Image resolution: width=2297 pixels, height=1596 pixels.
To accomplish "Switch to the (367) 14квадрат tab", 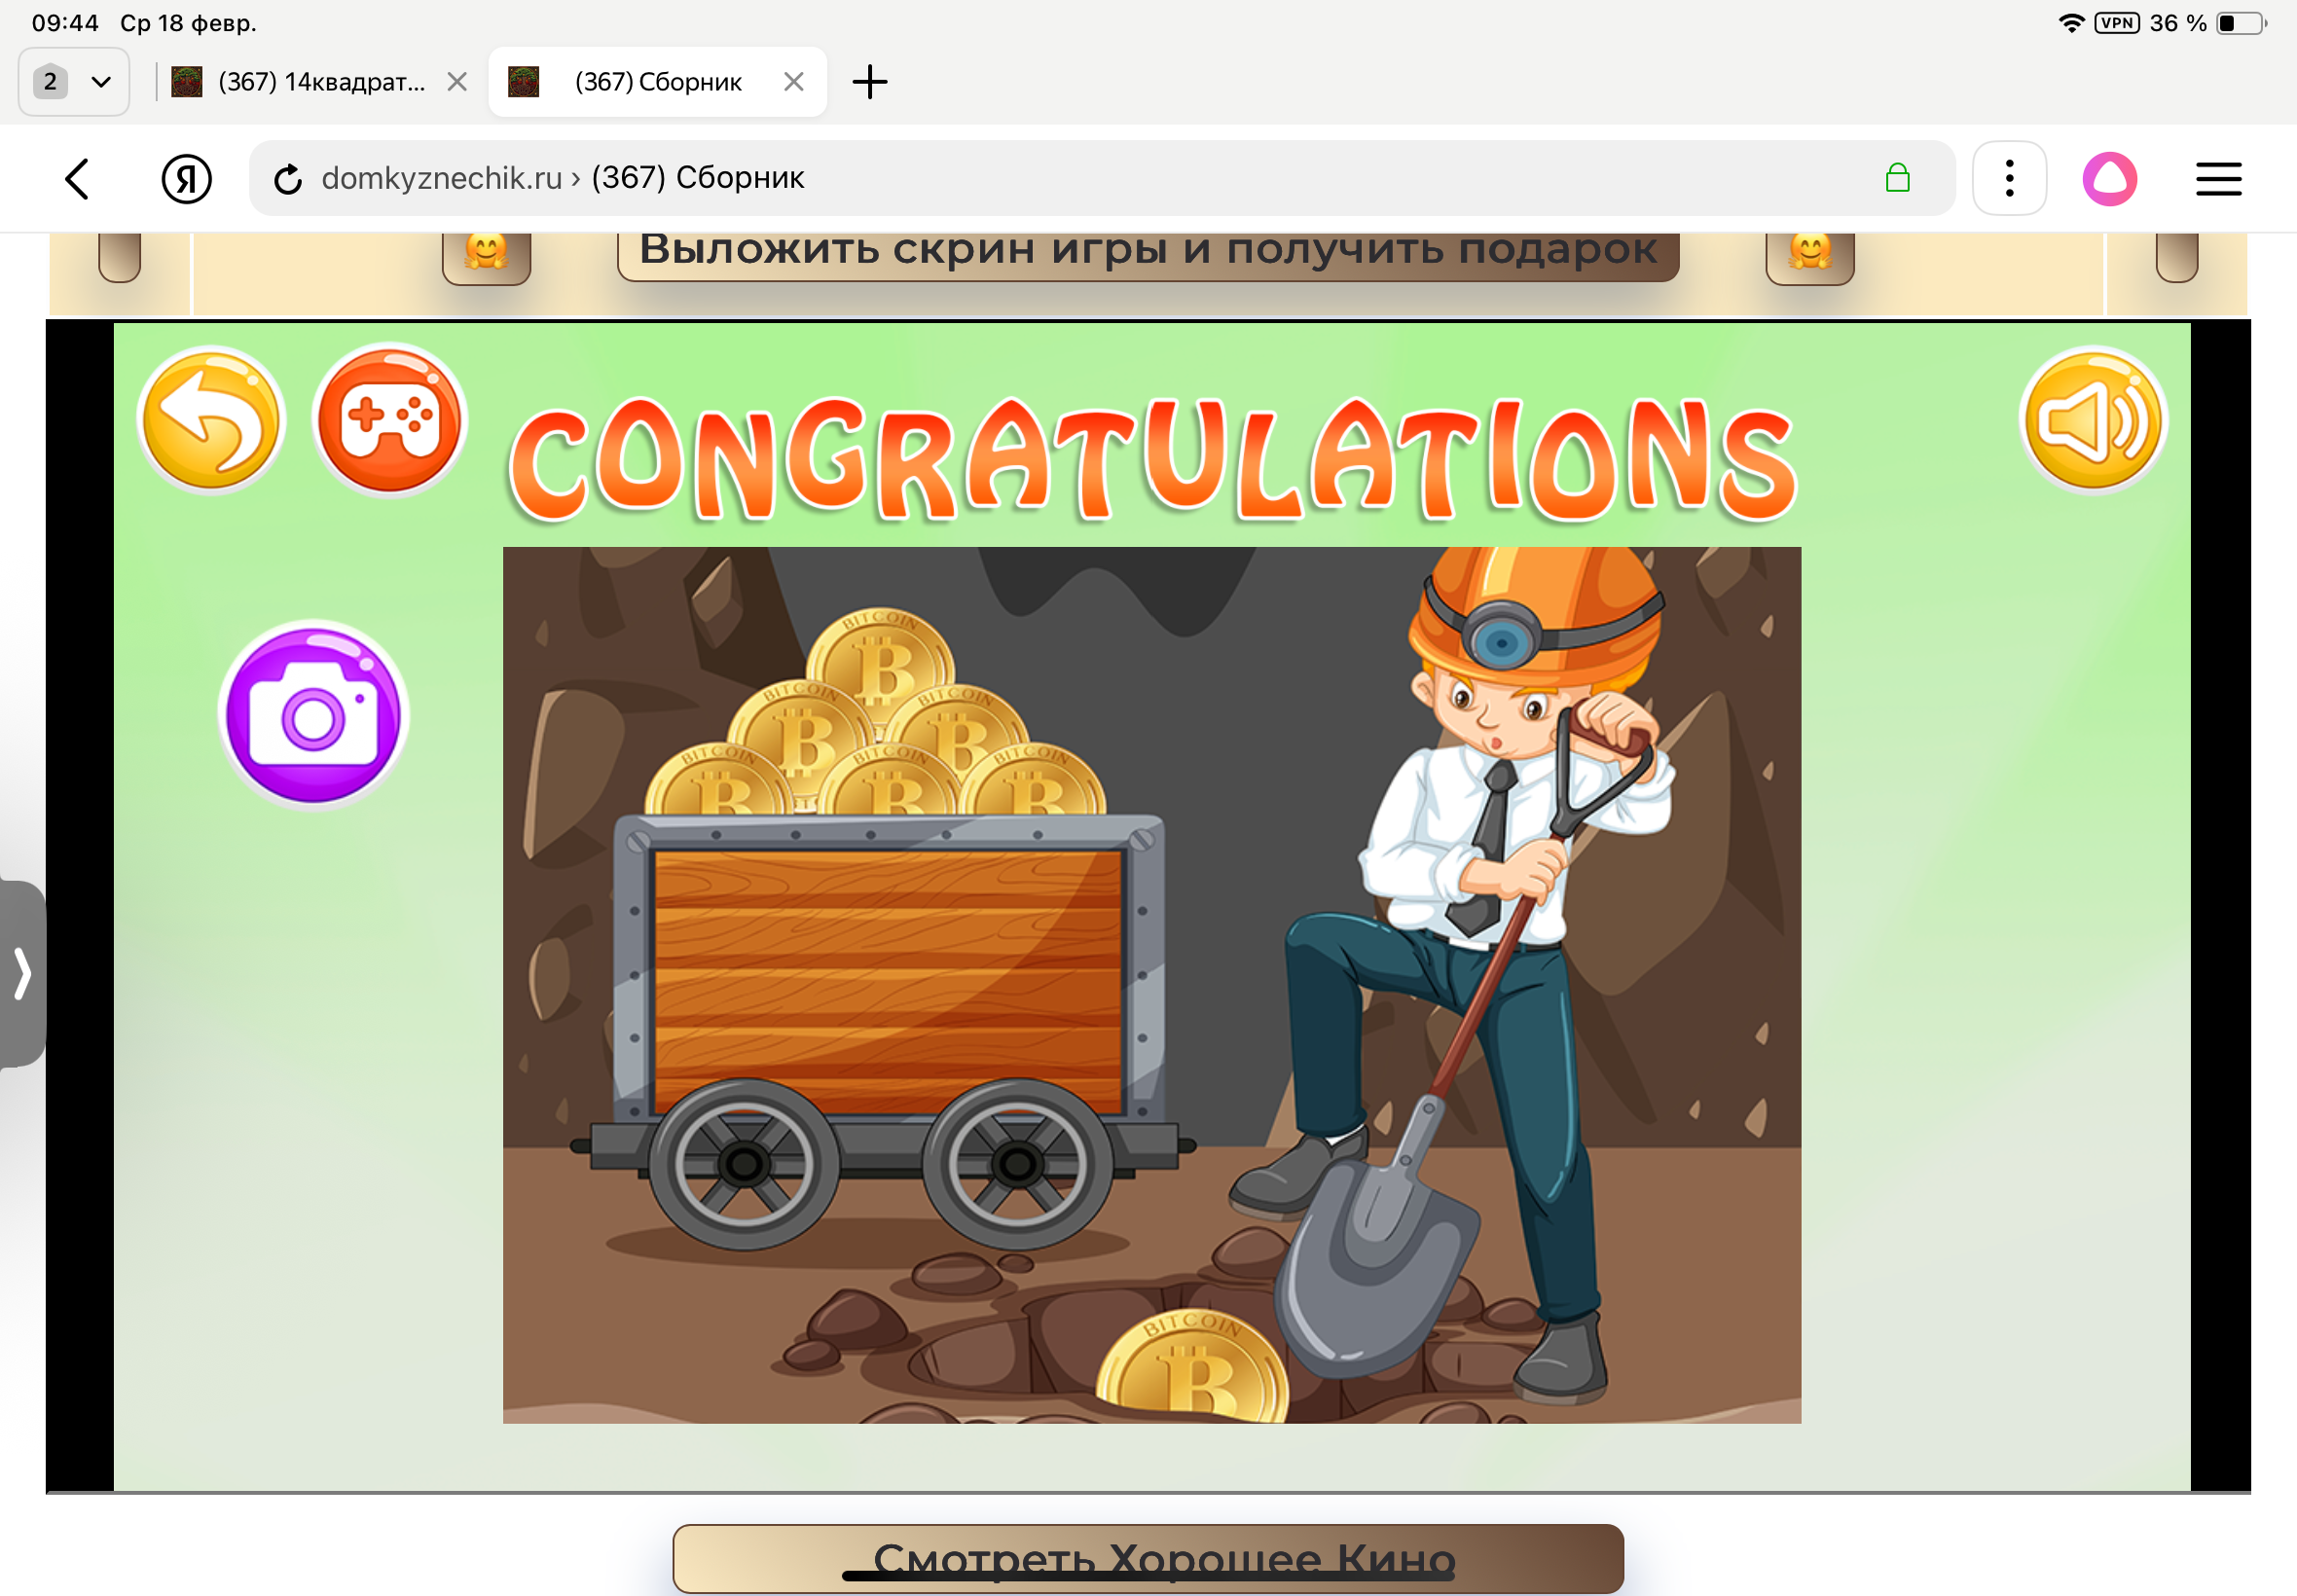I will [320, 82].
